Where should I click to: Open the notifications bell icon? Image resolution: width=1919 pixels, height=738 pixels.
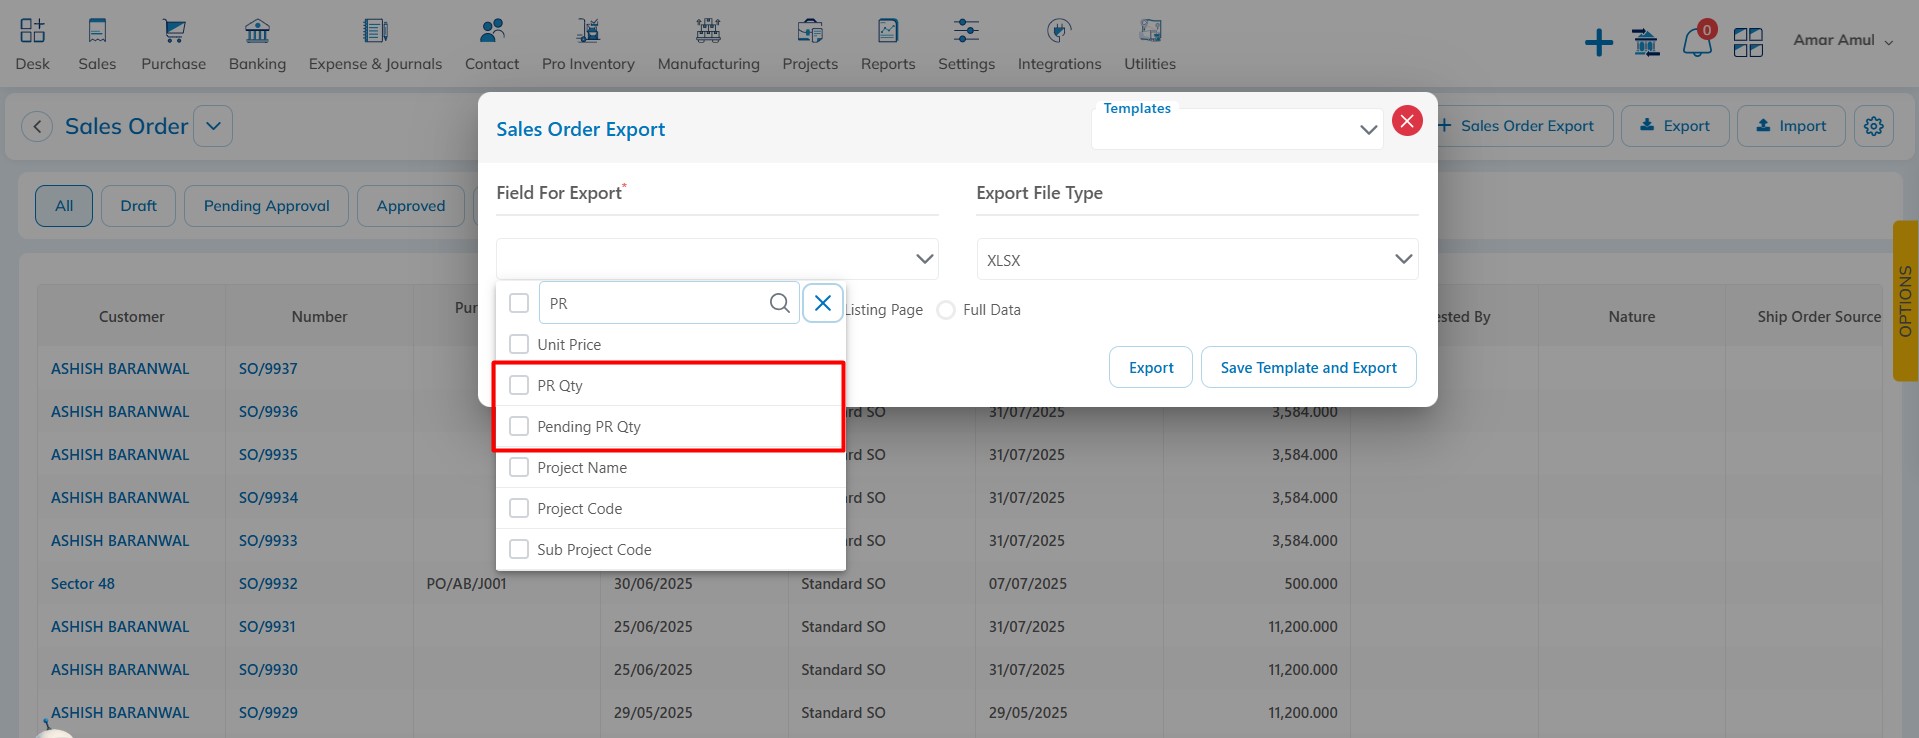[1697, 42]
